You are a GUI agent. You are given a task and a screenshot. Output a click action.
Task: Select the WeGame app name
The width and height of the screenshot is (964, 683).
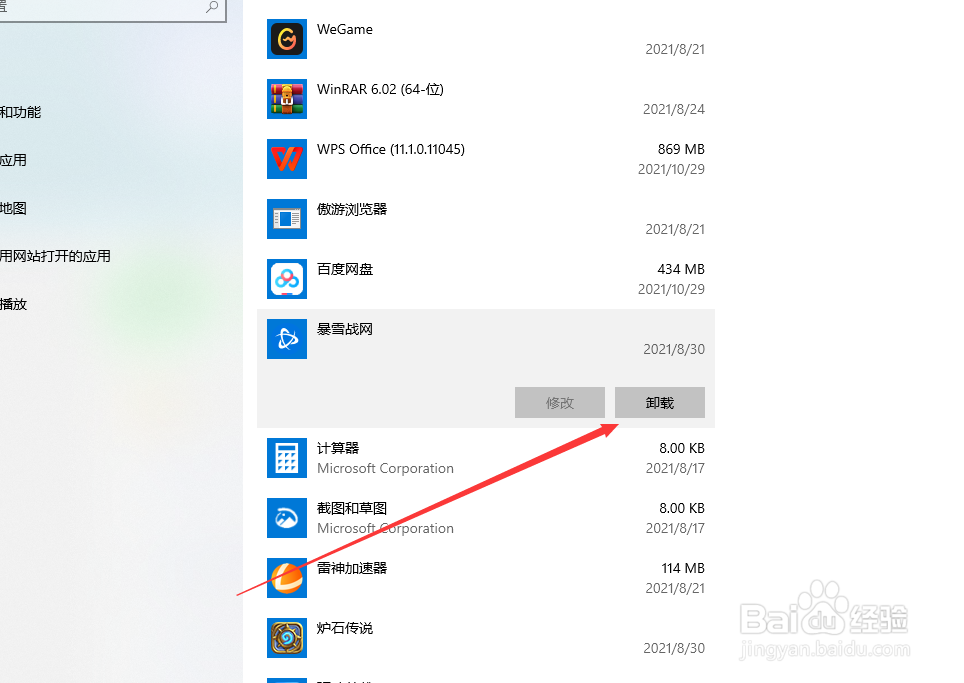[x=345, y=30]
